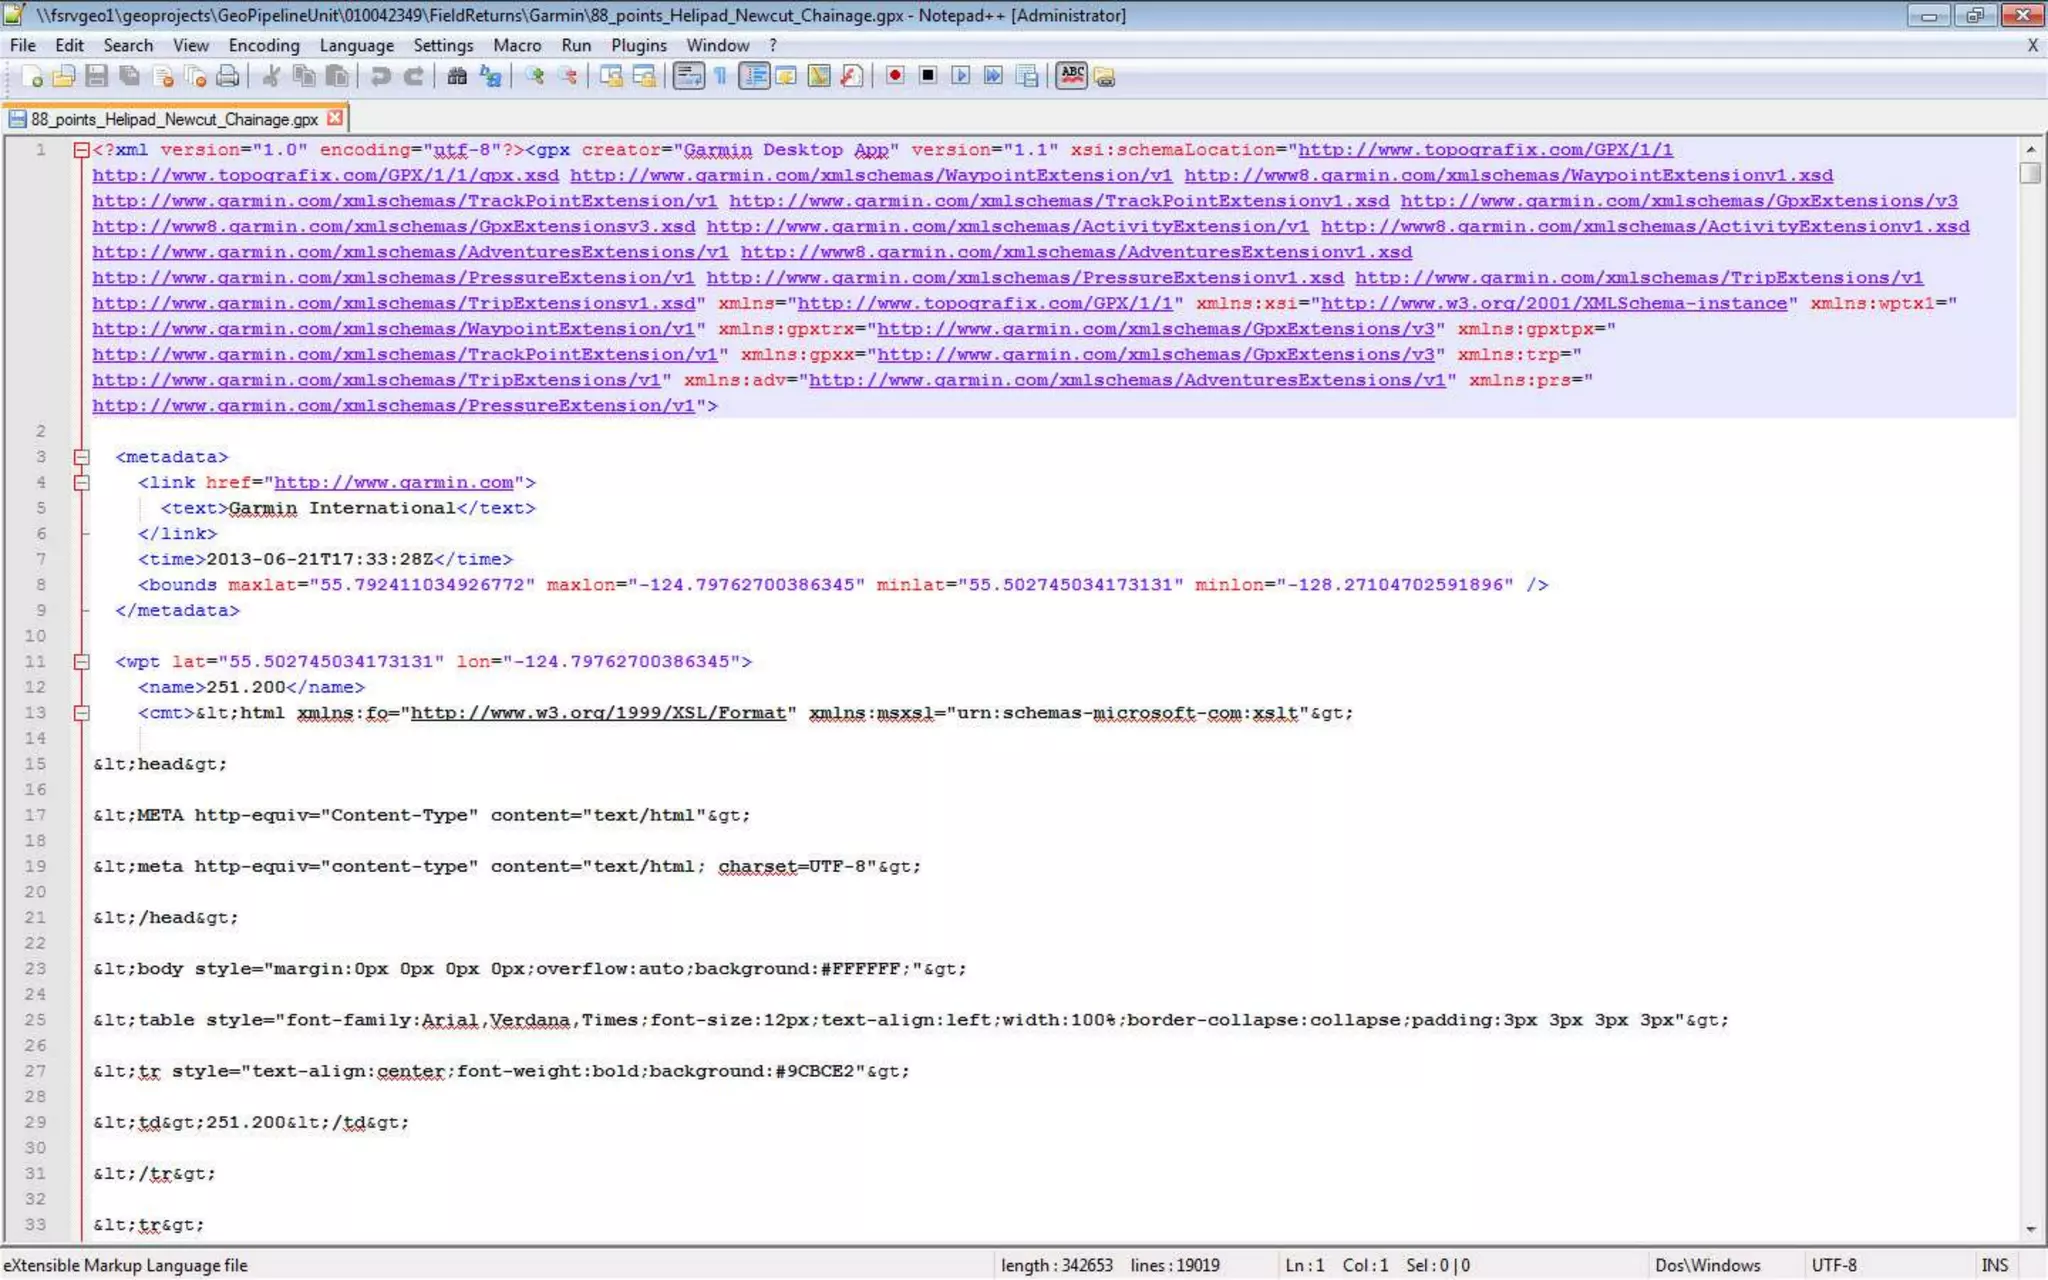Image resolution: width=2048 pixels, height=1280 pixels.
Task: Toggle Show All Characters pilcrow button
Action: tap(720, 76)
